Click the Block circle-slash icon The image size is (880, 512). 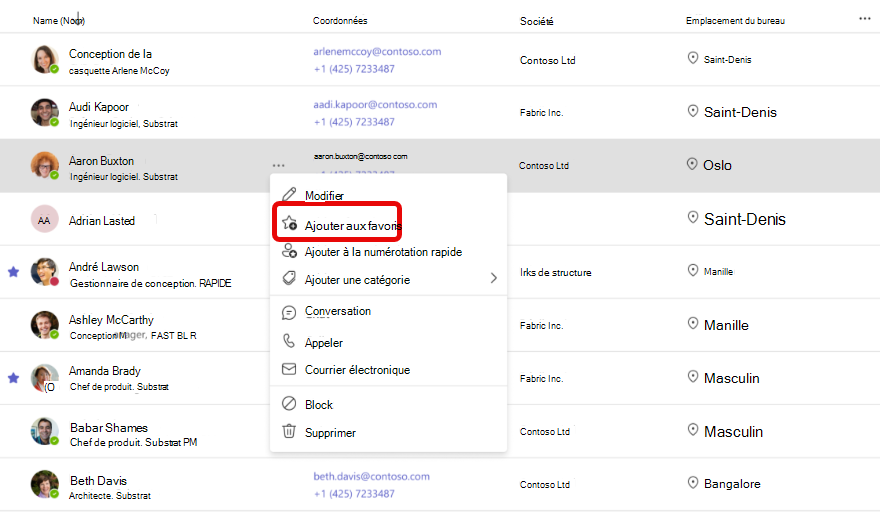[x=289, y=404]
